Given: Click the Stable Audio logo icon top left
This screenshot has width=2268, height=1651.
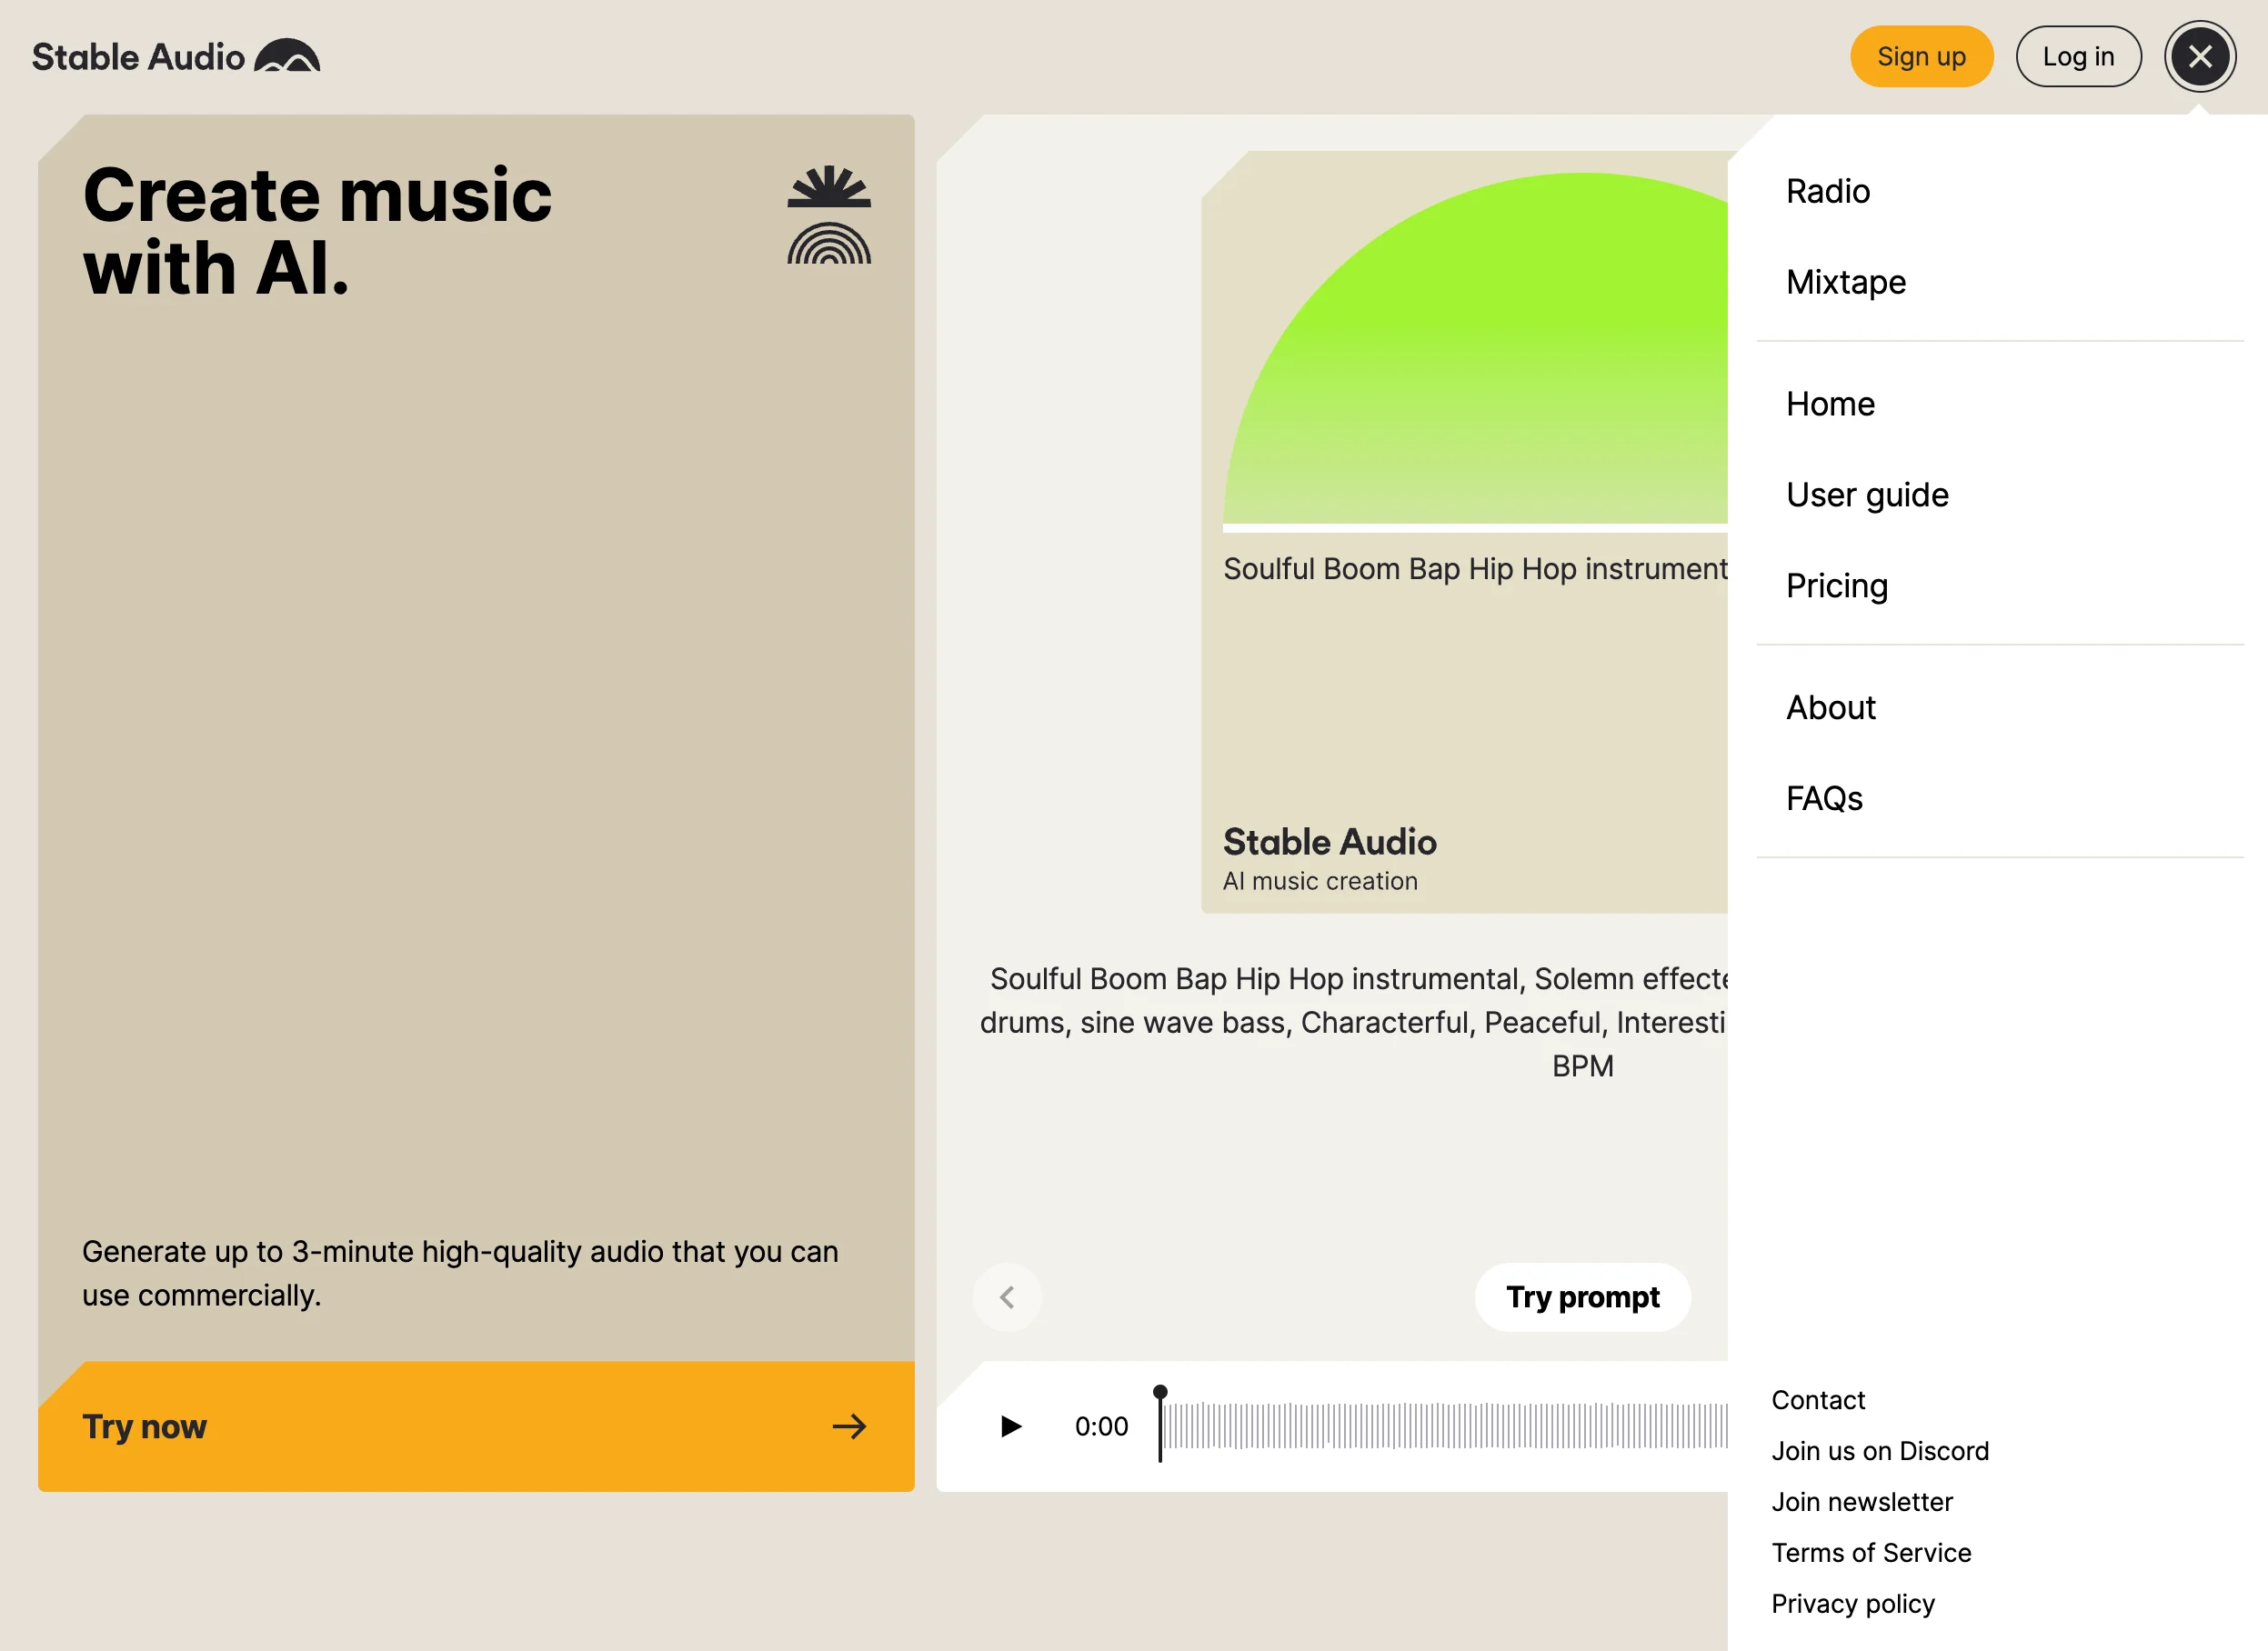Looking at the screenshot, I should [287, 56].
